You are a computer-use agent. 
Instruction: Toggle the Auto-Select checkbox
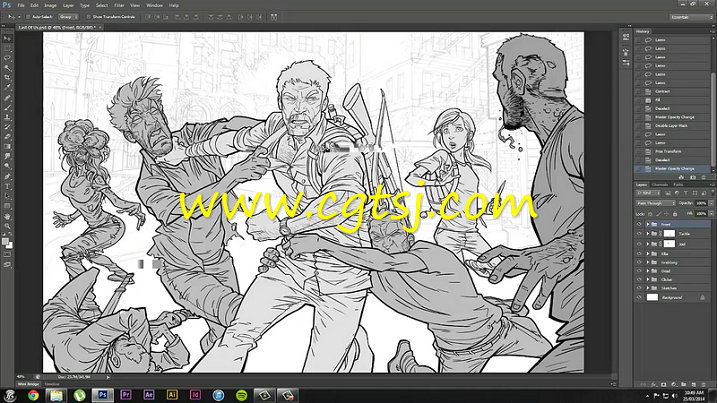tap(28, 17)
